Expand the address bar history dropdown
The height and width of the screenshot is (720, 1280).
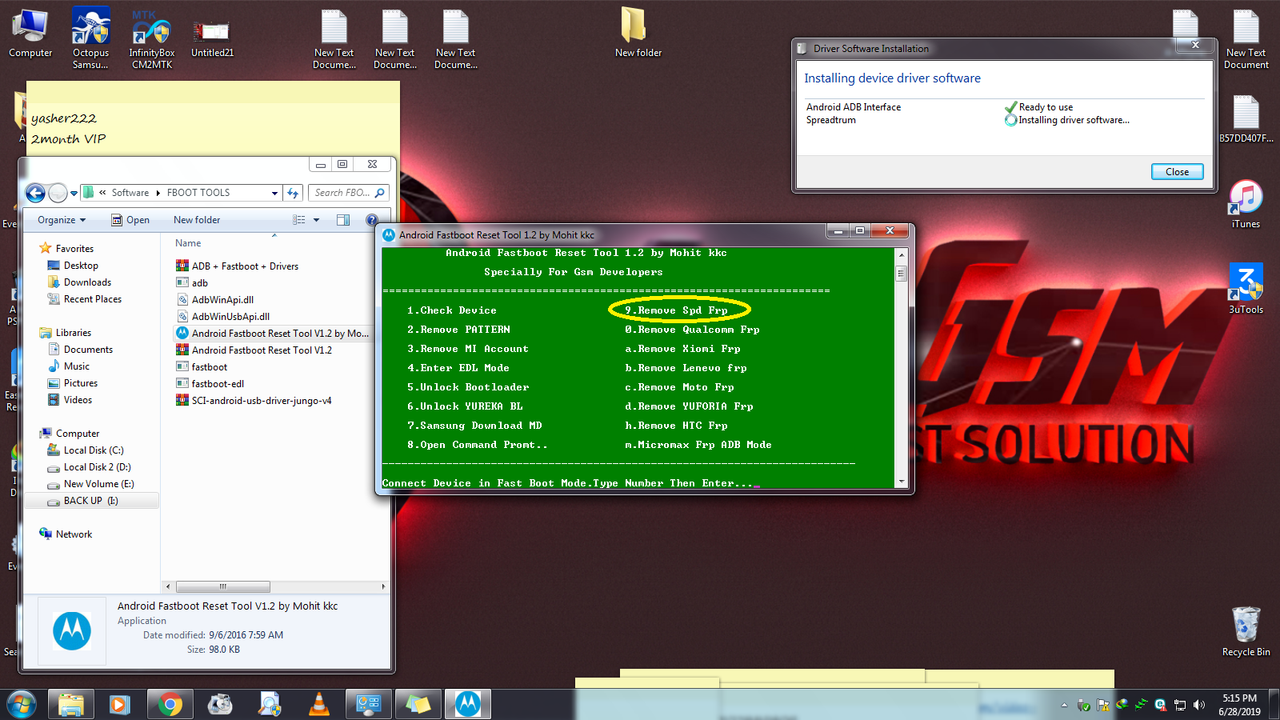(x=275, y=193)
